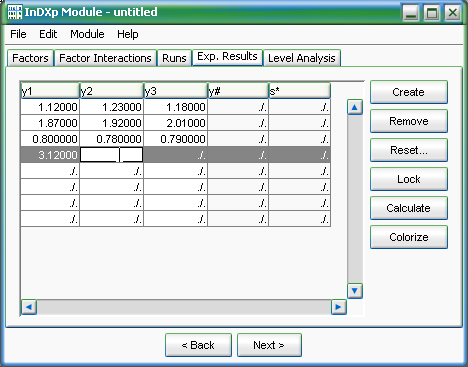Open the Edit menu

[x=48, y=34]
